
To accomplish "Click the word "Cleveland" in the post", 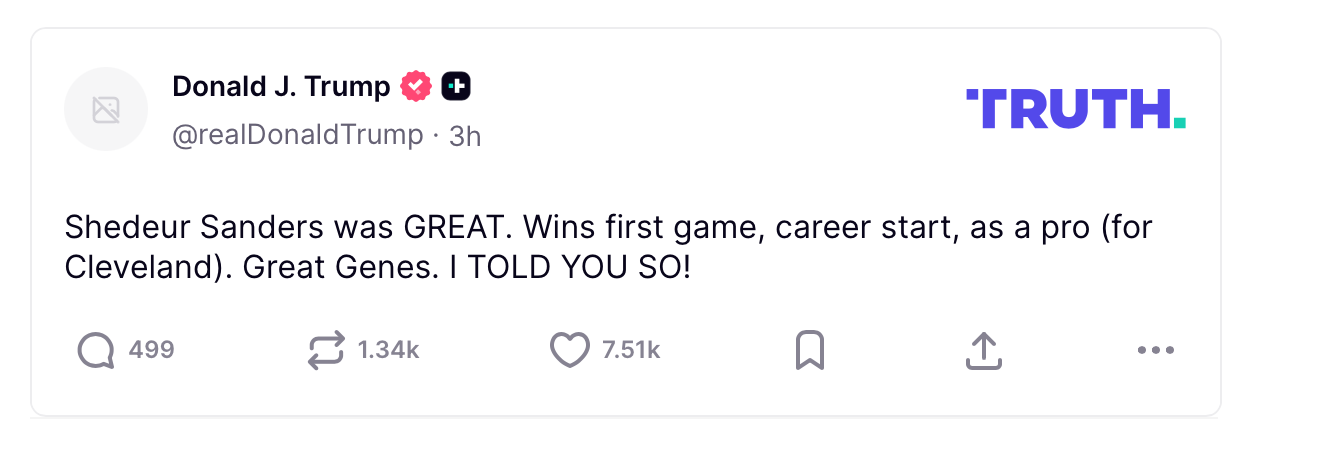I will coord(130,268).
